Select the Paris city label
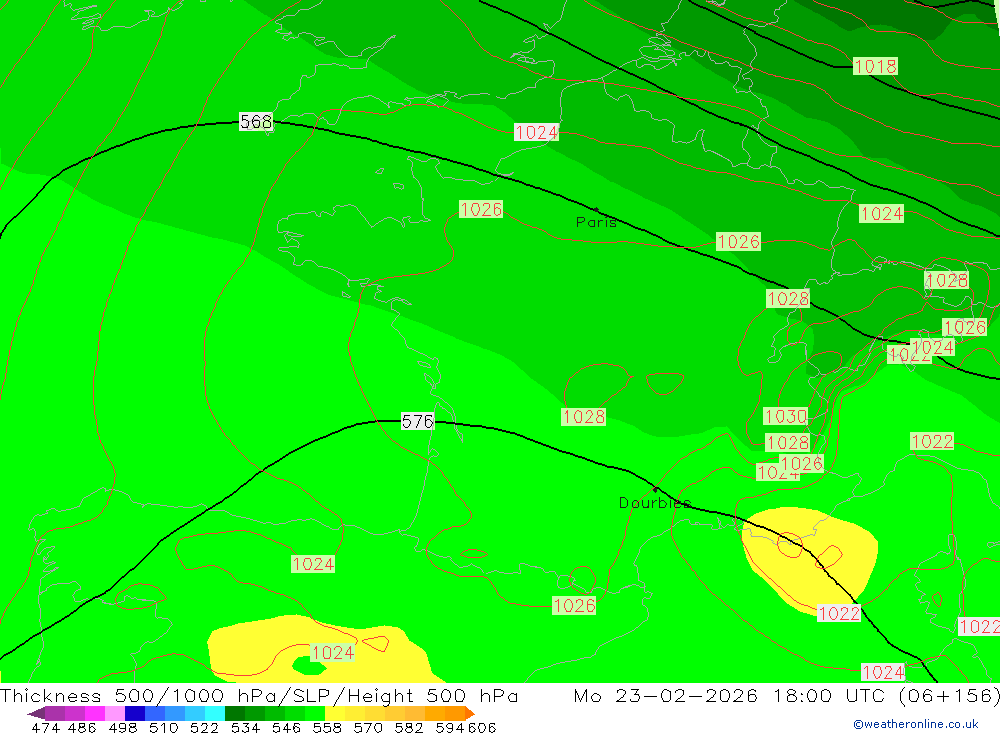Image resolution: width=1000 pixels, height=733 pixels. 596,222
